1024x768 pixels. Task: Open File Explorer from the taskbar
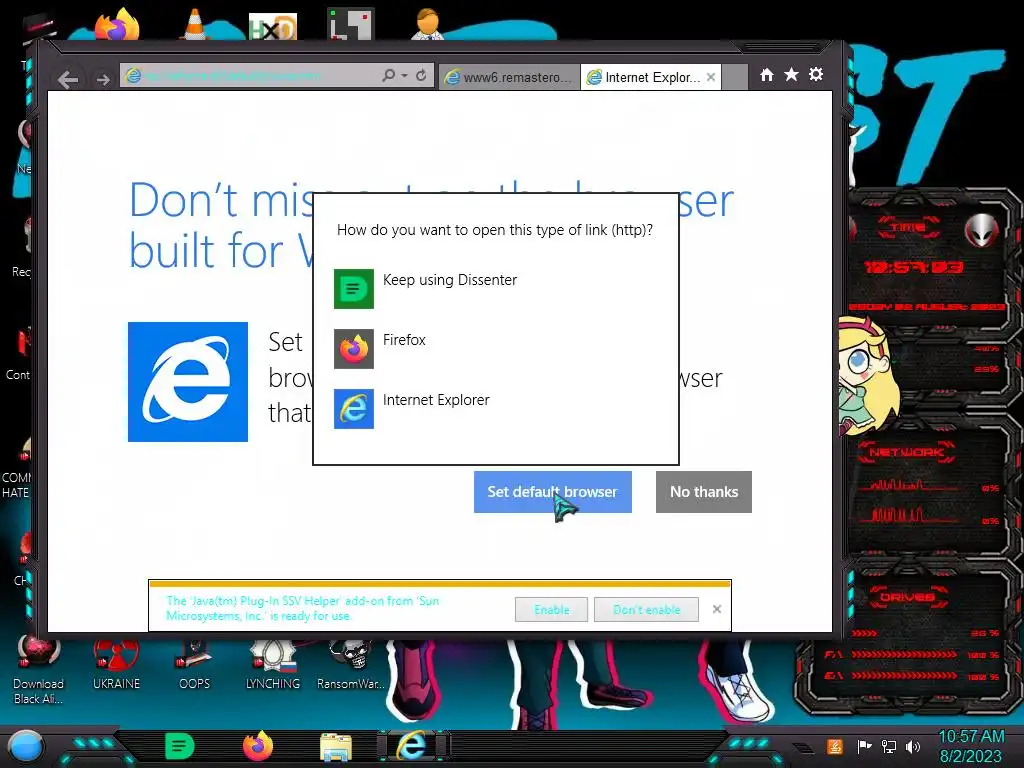click(x=336, y=747)
